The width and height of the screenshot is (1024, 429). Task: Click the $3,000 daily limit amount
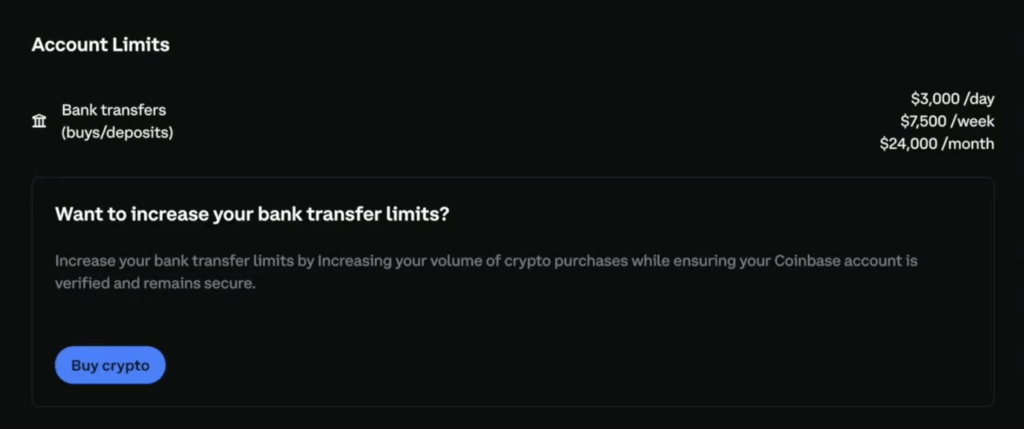[933, 98]
